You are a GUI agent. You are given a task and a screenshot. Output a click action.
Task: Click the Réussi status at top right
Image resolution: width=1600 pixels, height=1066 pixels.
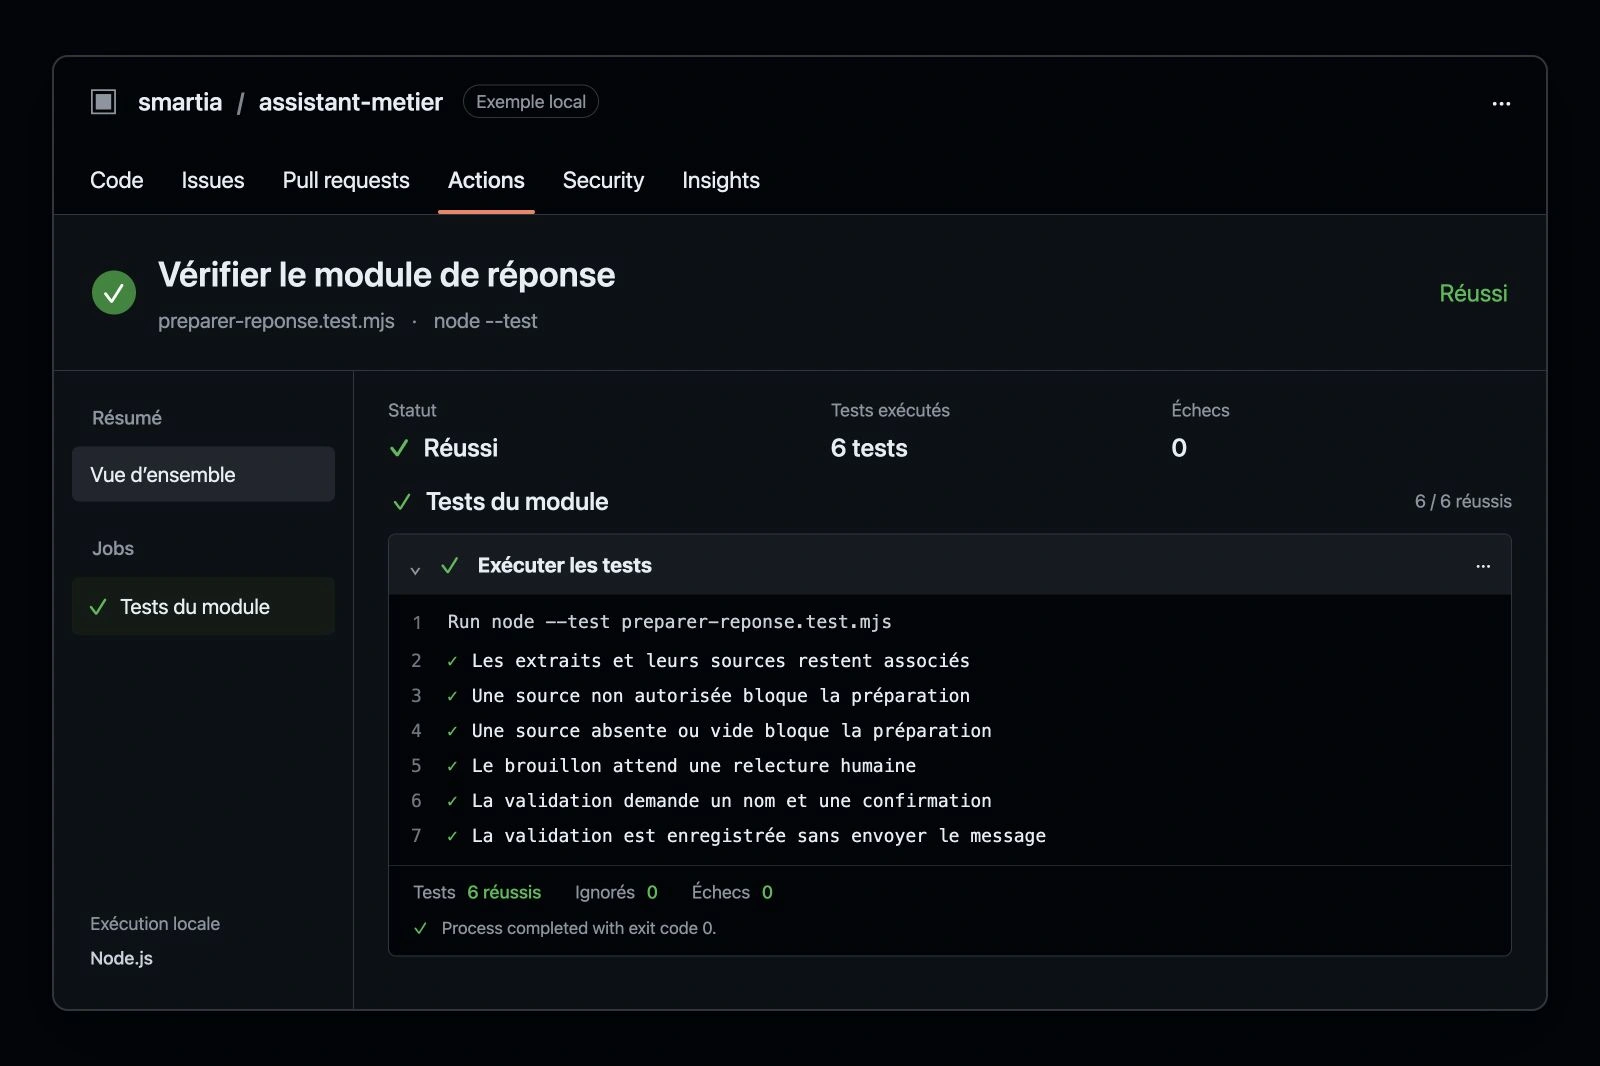[1473, 293]
